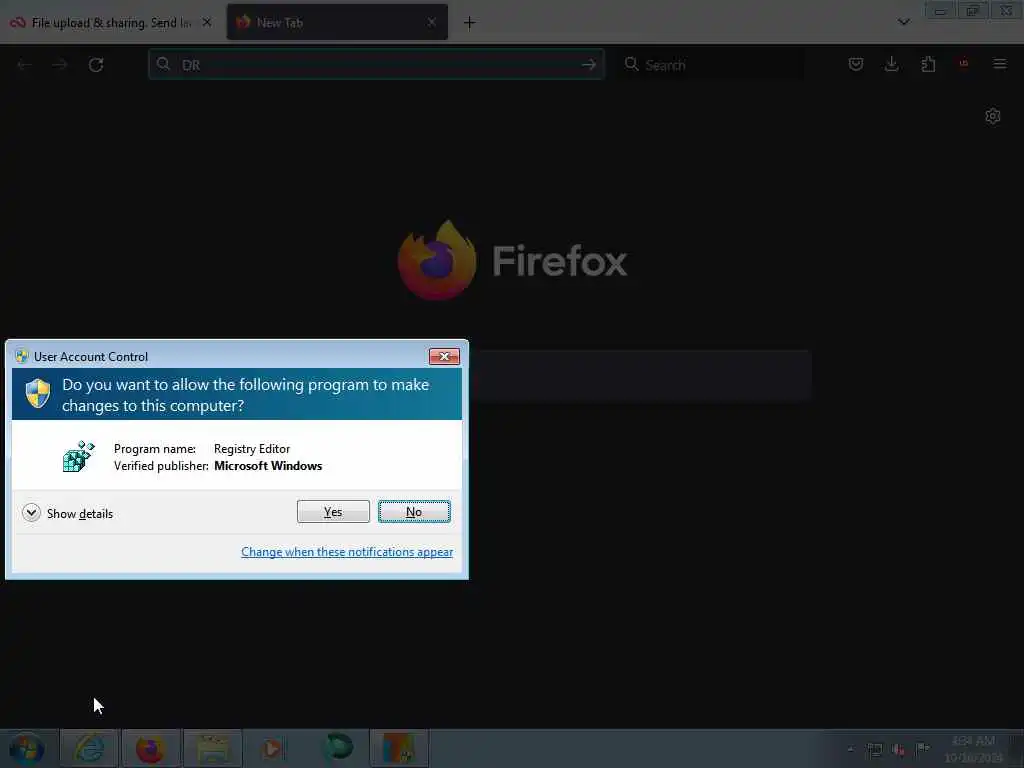
Task: Expand Show details in UAC dialog
Action: pos(67,513)
